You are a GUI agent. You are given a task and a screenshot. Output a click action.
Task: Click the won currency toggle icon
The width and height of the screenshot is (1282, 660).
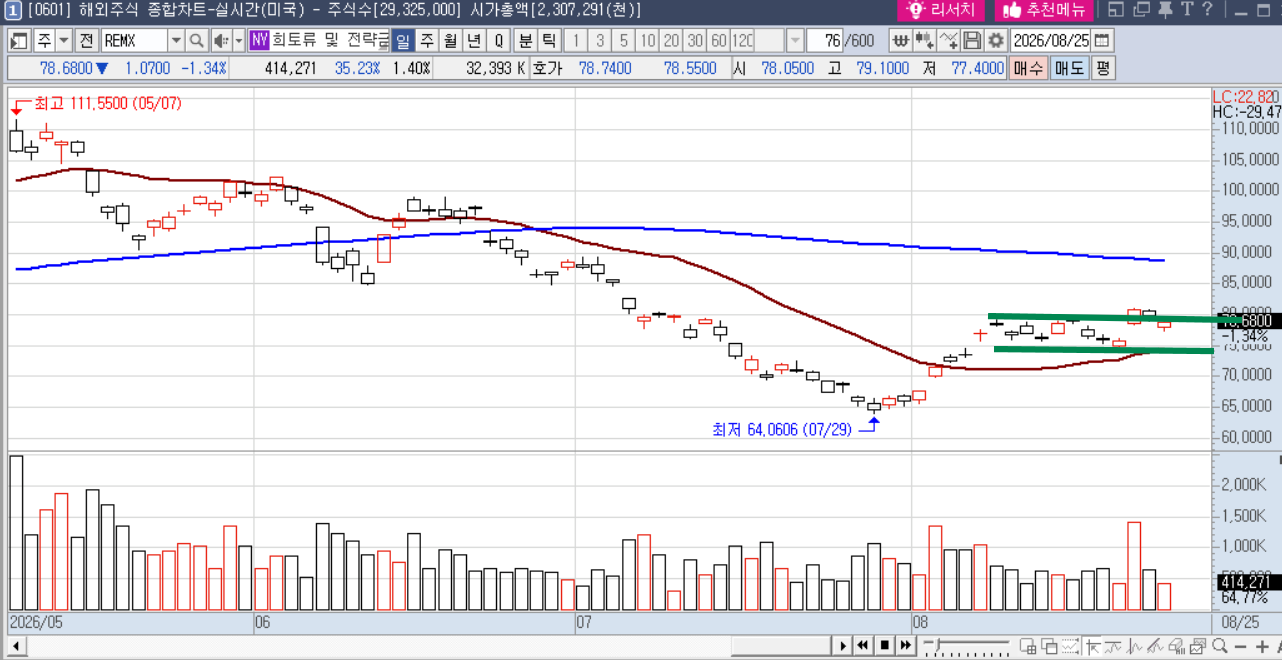(x=899, y=41)
